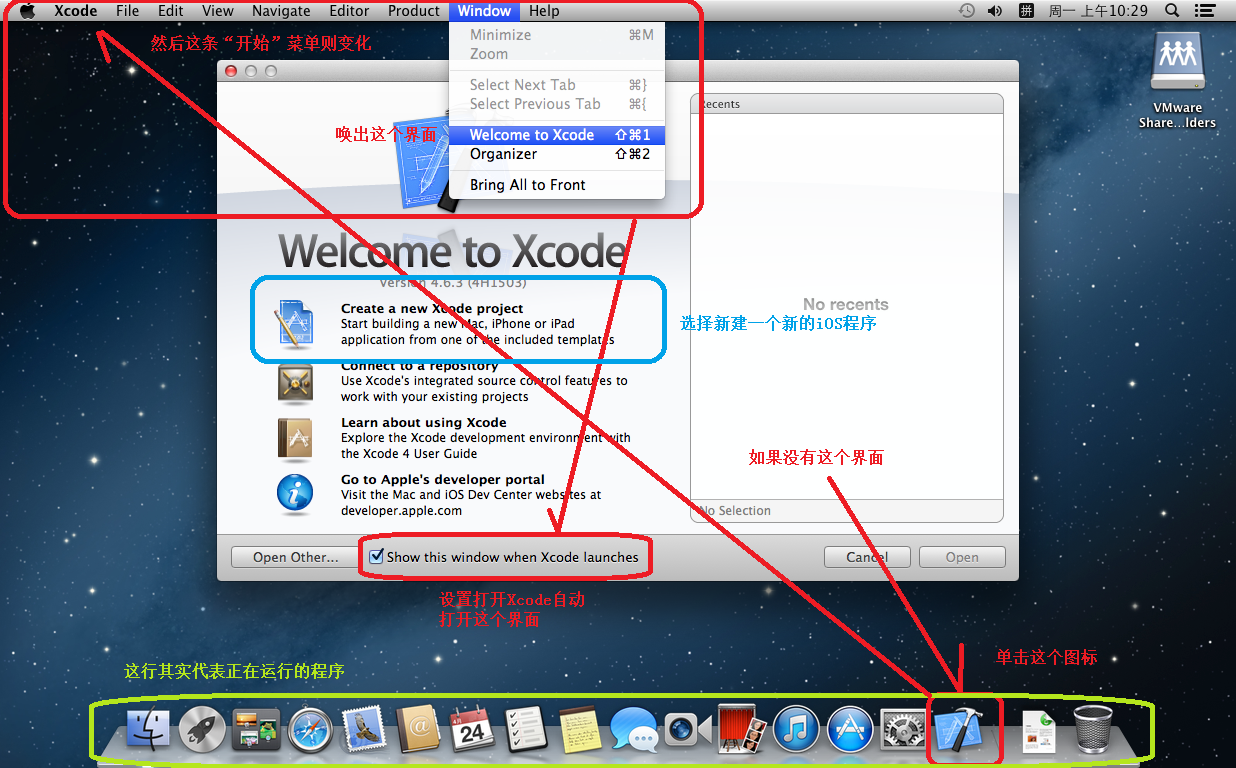The width and height of the screenshot is (1236, 768).
Task: Choose Select Previous Tab menu entry
Action: coord(557,104)
